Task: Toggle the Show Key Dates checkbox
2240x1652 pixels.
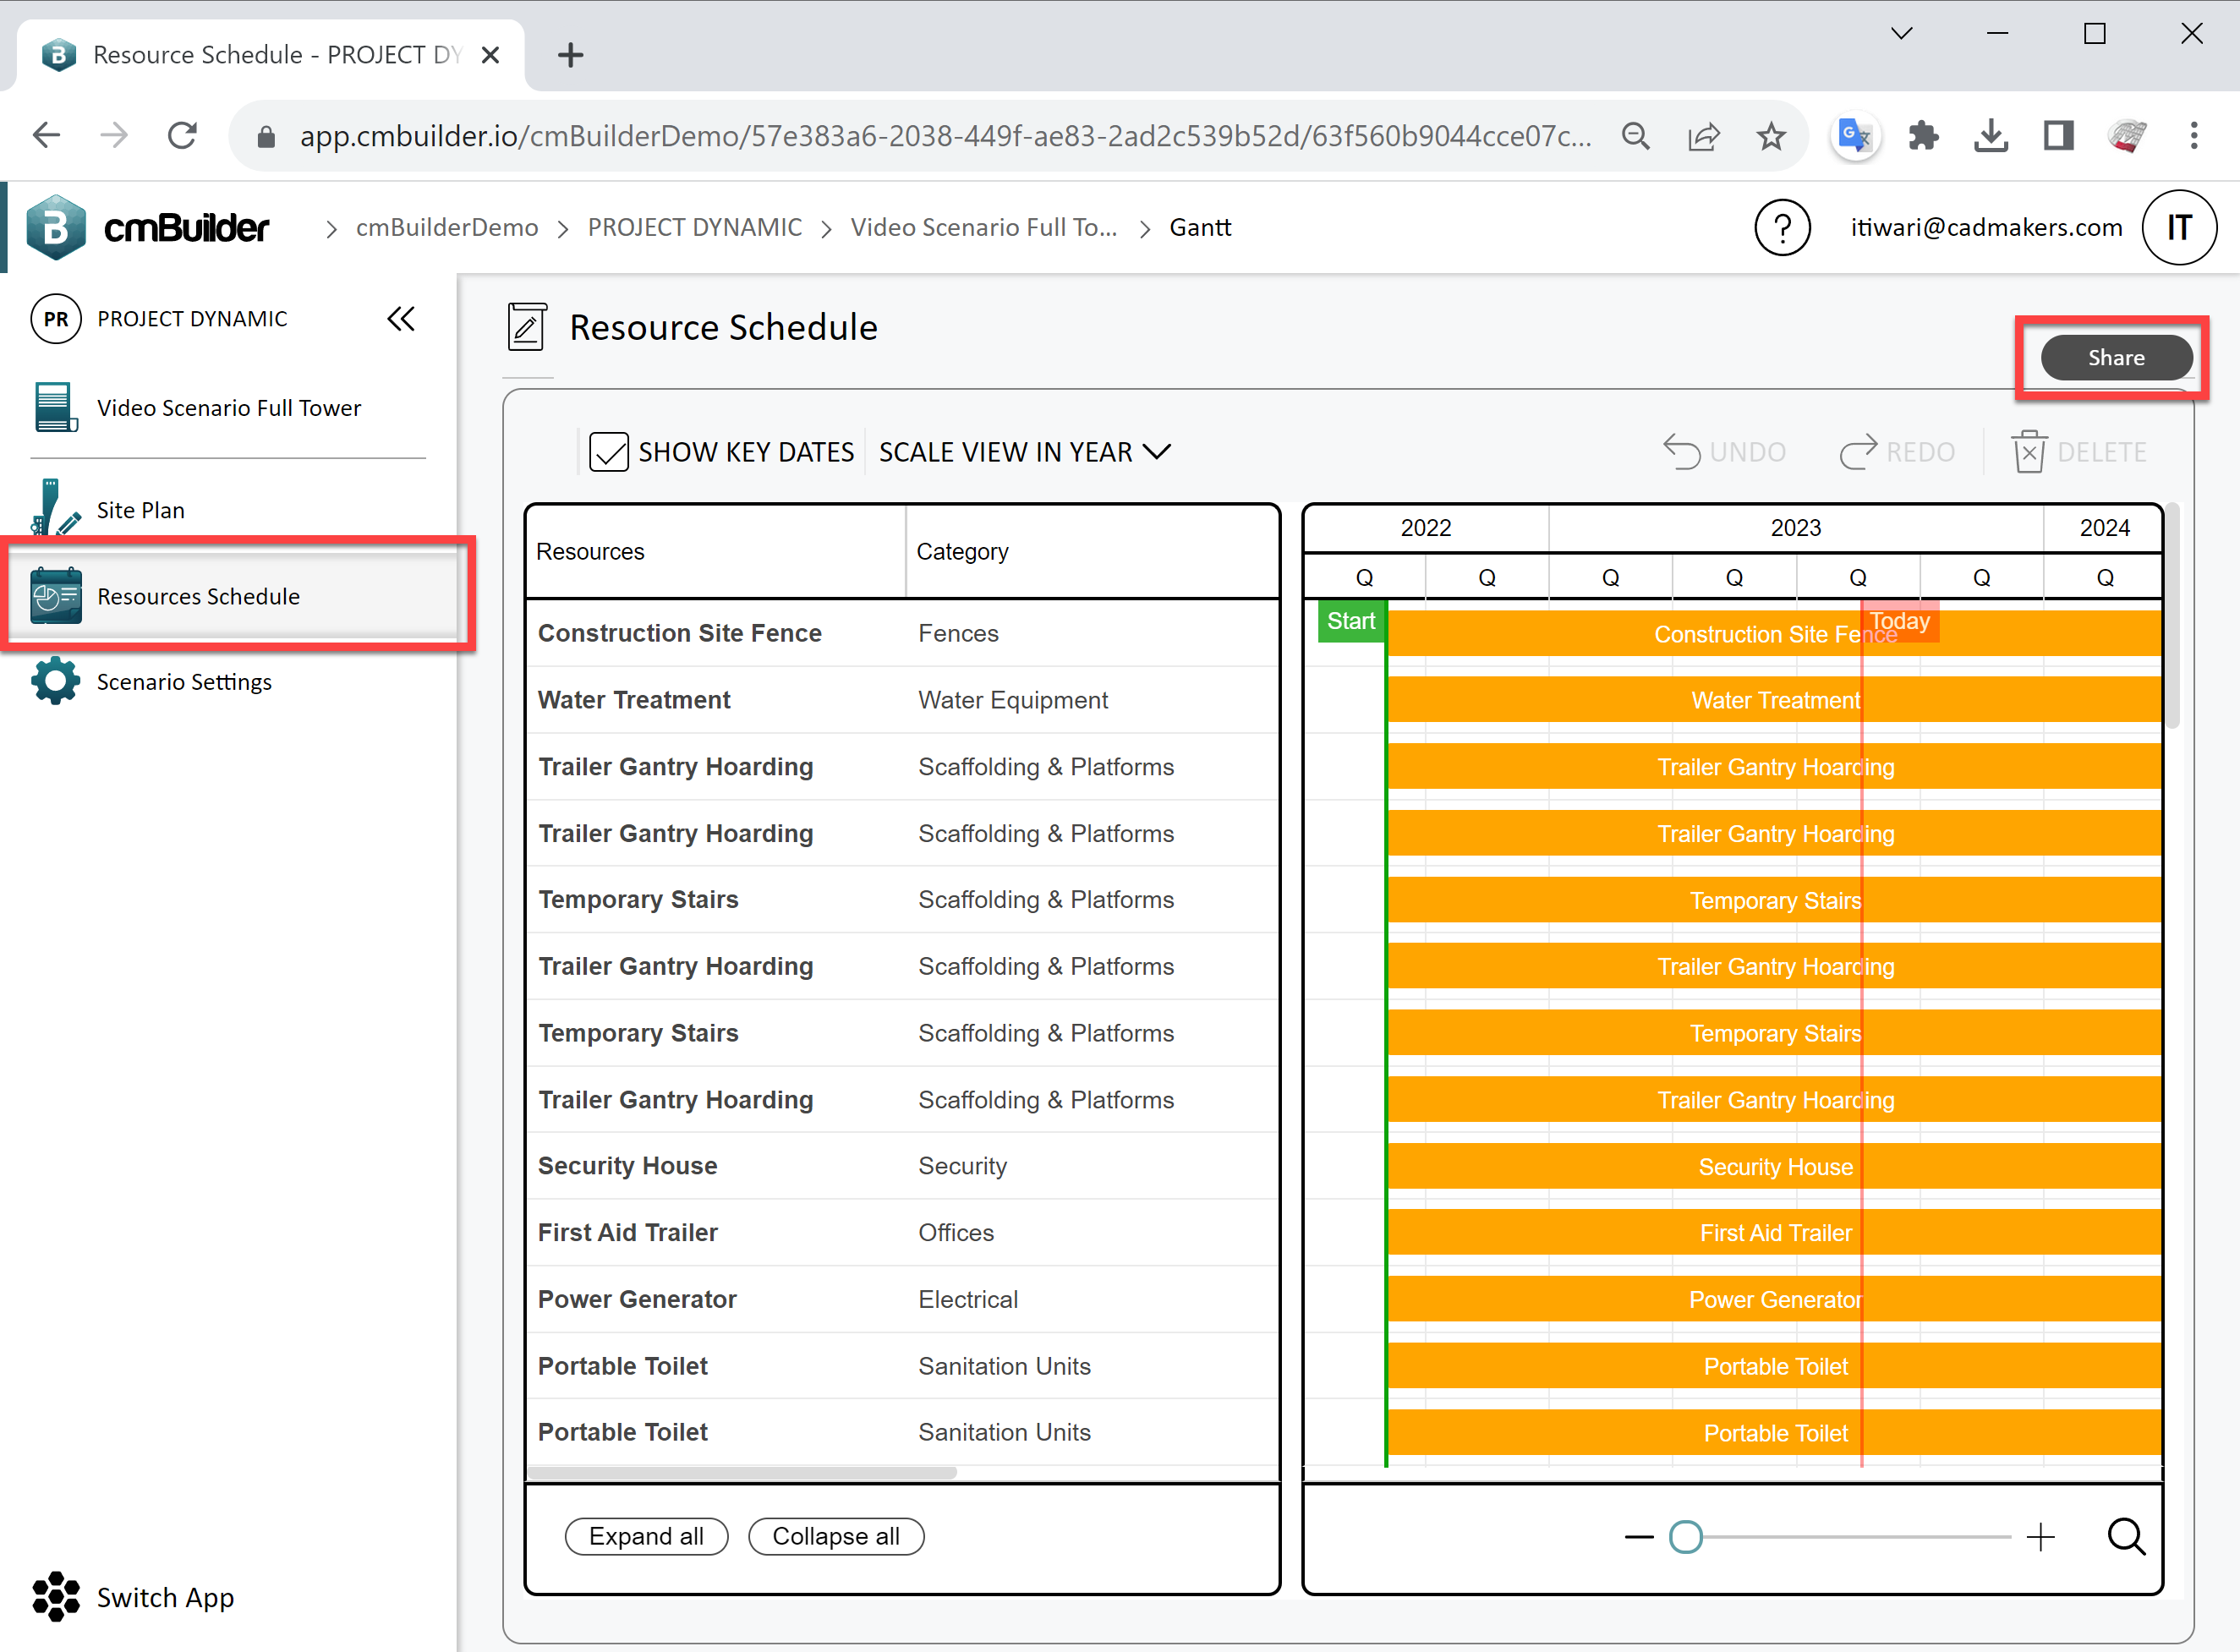Action: pyautogui.click(x=610, y=451)
